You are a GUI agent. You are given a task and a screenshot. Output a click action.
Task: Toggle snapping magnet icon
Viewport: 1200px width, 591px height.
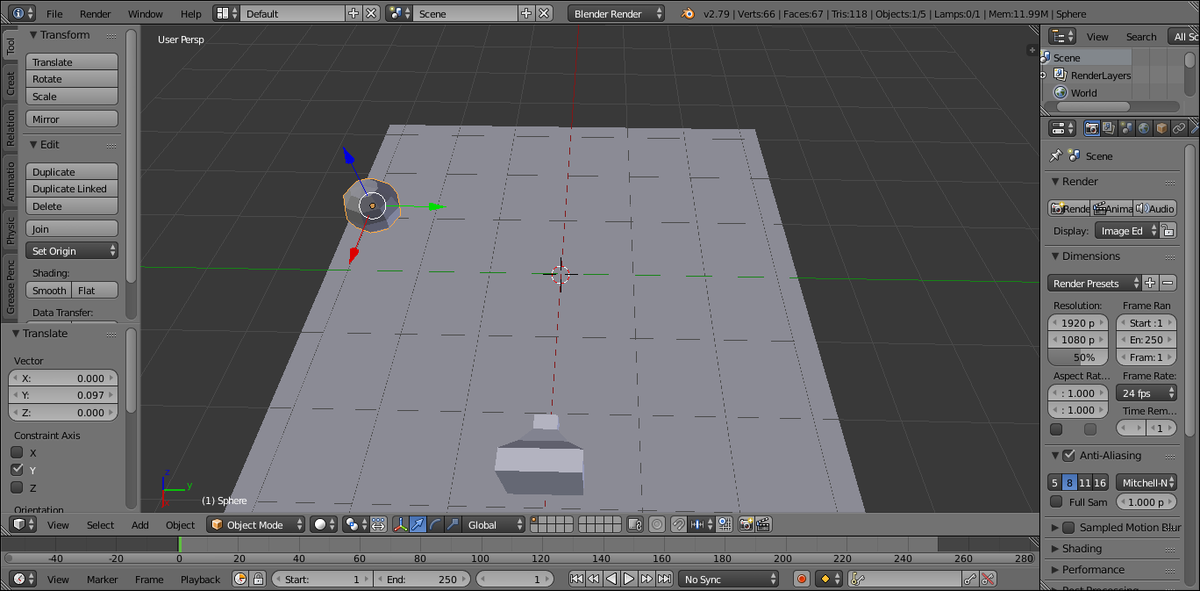coord(678,524)
